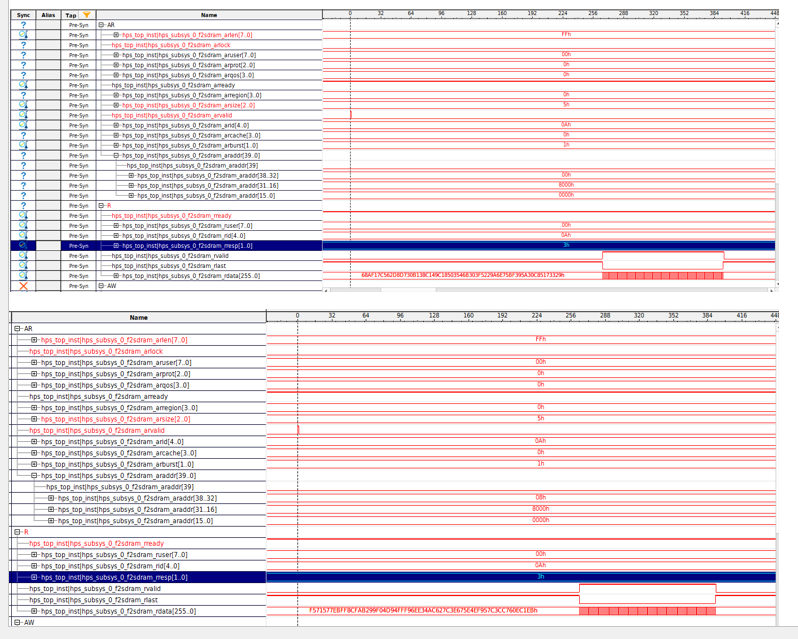Click the question-mark sync icon on the AR group row

(x=23, y=25)
